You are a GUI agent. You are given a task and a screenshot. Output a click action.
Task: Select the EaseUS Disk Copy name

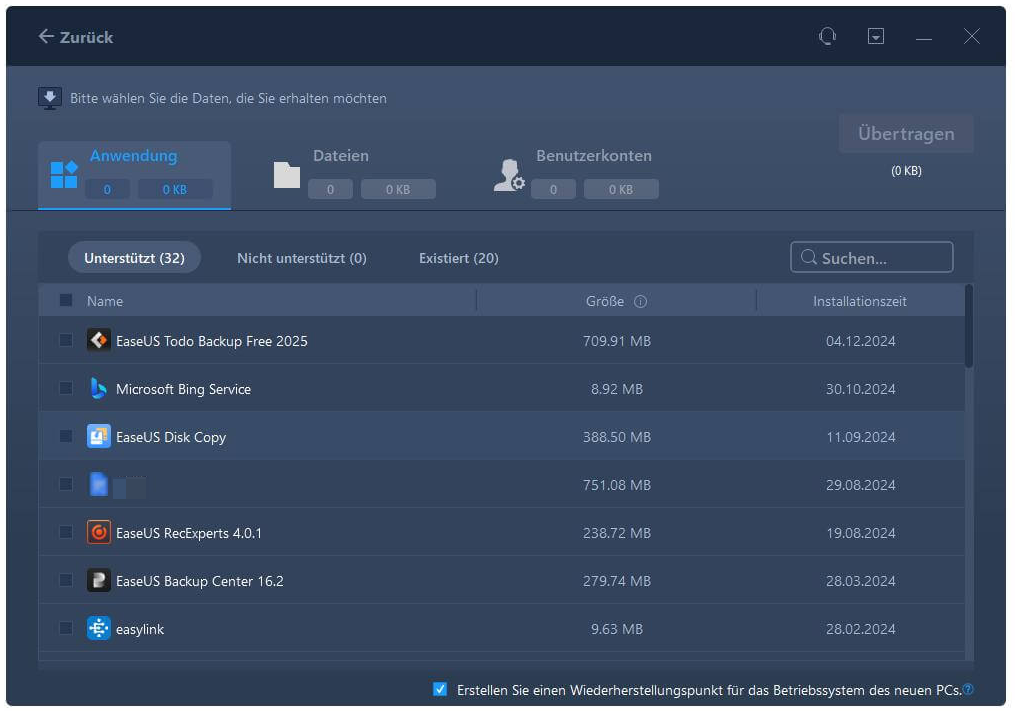coord(171,437)
